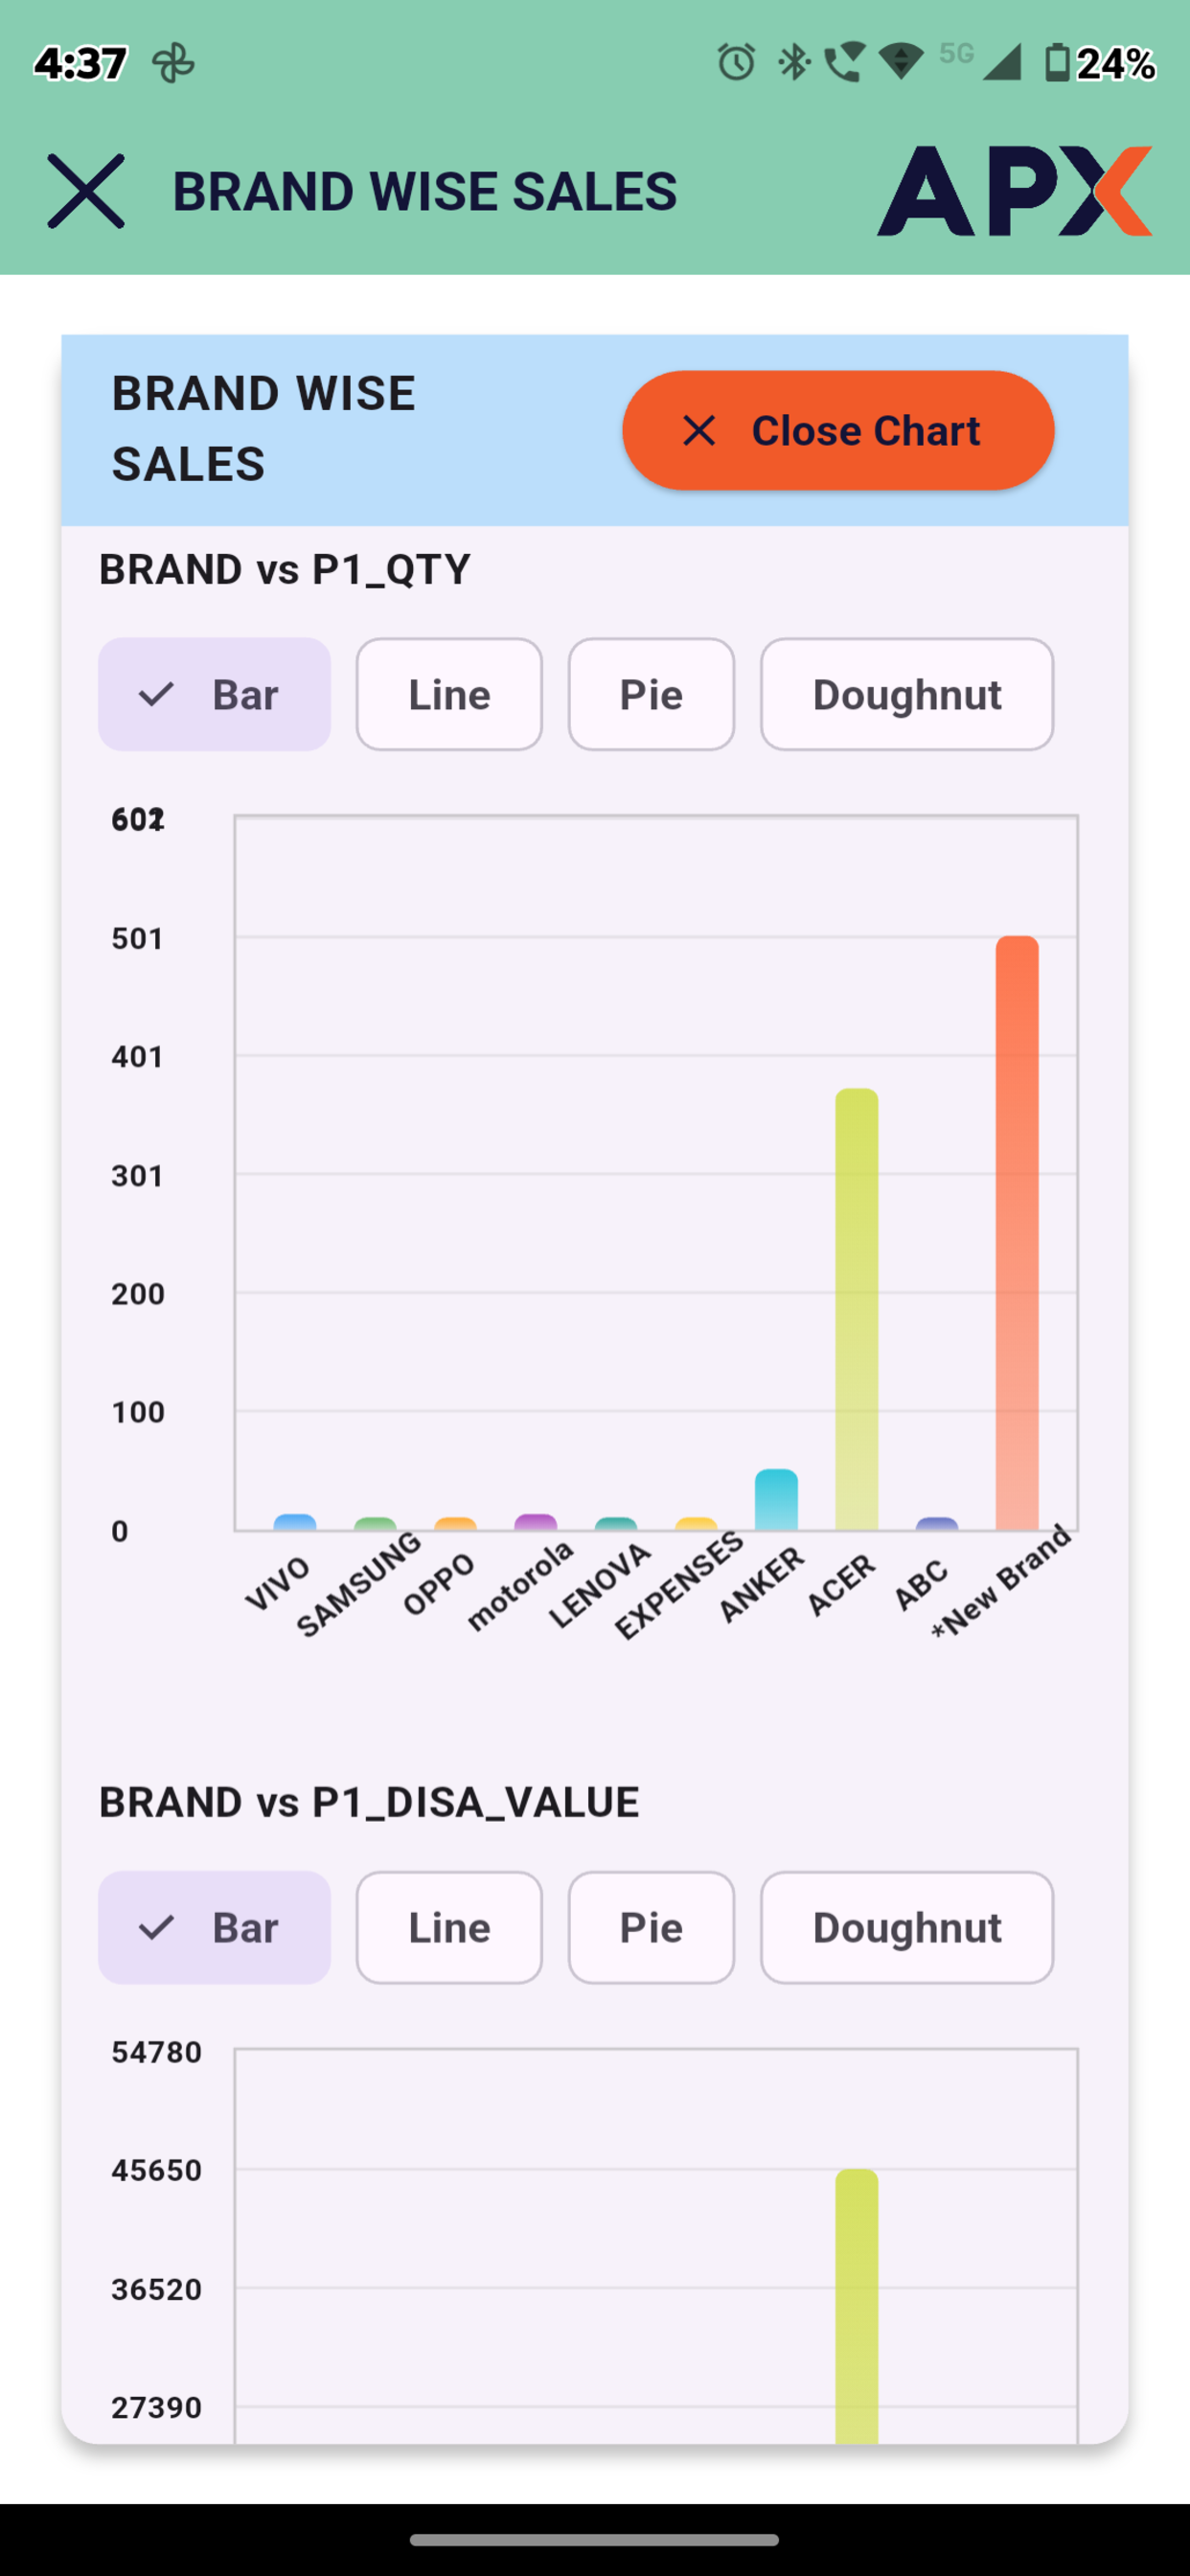
Task: Tap the Wi-Fi status bar icon
Action: (x=900, y=63)
